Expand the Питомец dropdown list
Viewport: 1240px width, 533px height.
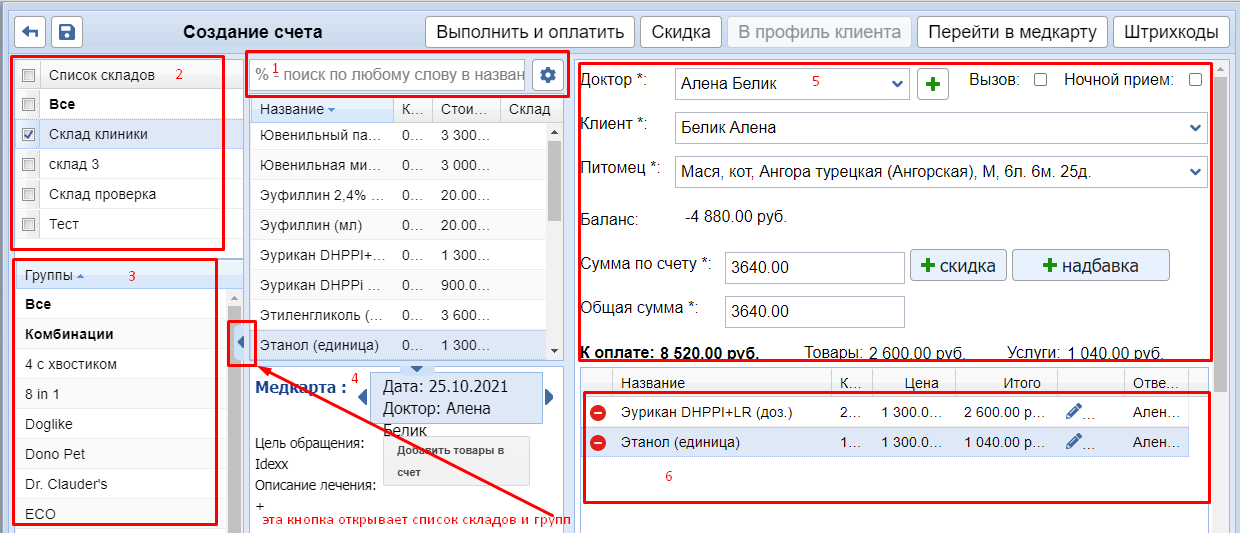(1195, 171)
